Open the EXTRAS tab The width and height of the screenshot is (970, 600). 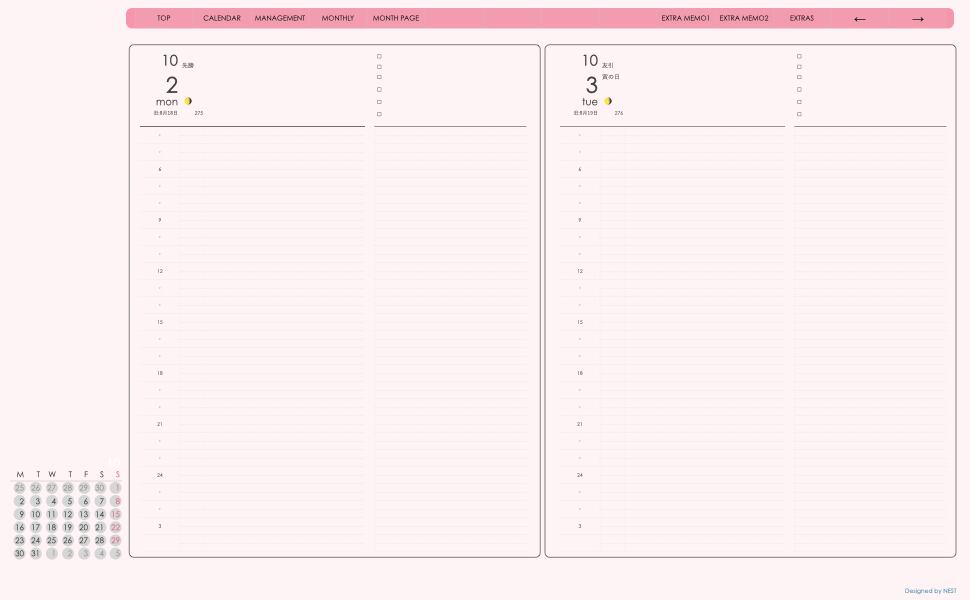802,18
